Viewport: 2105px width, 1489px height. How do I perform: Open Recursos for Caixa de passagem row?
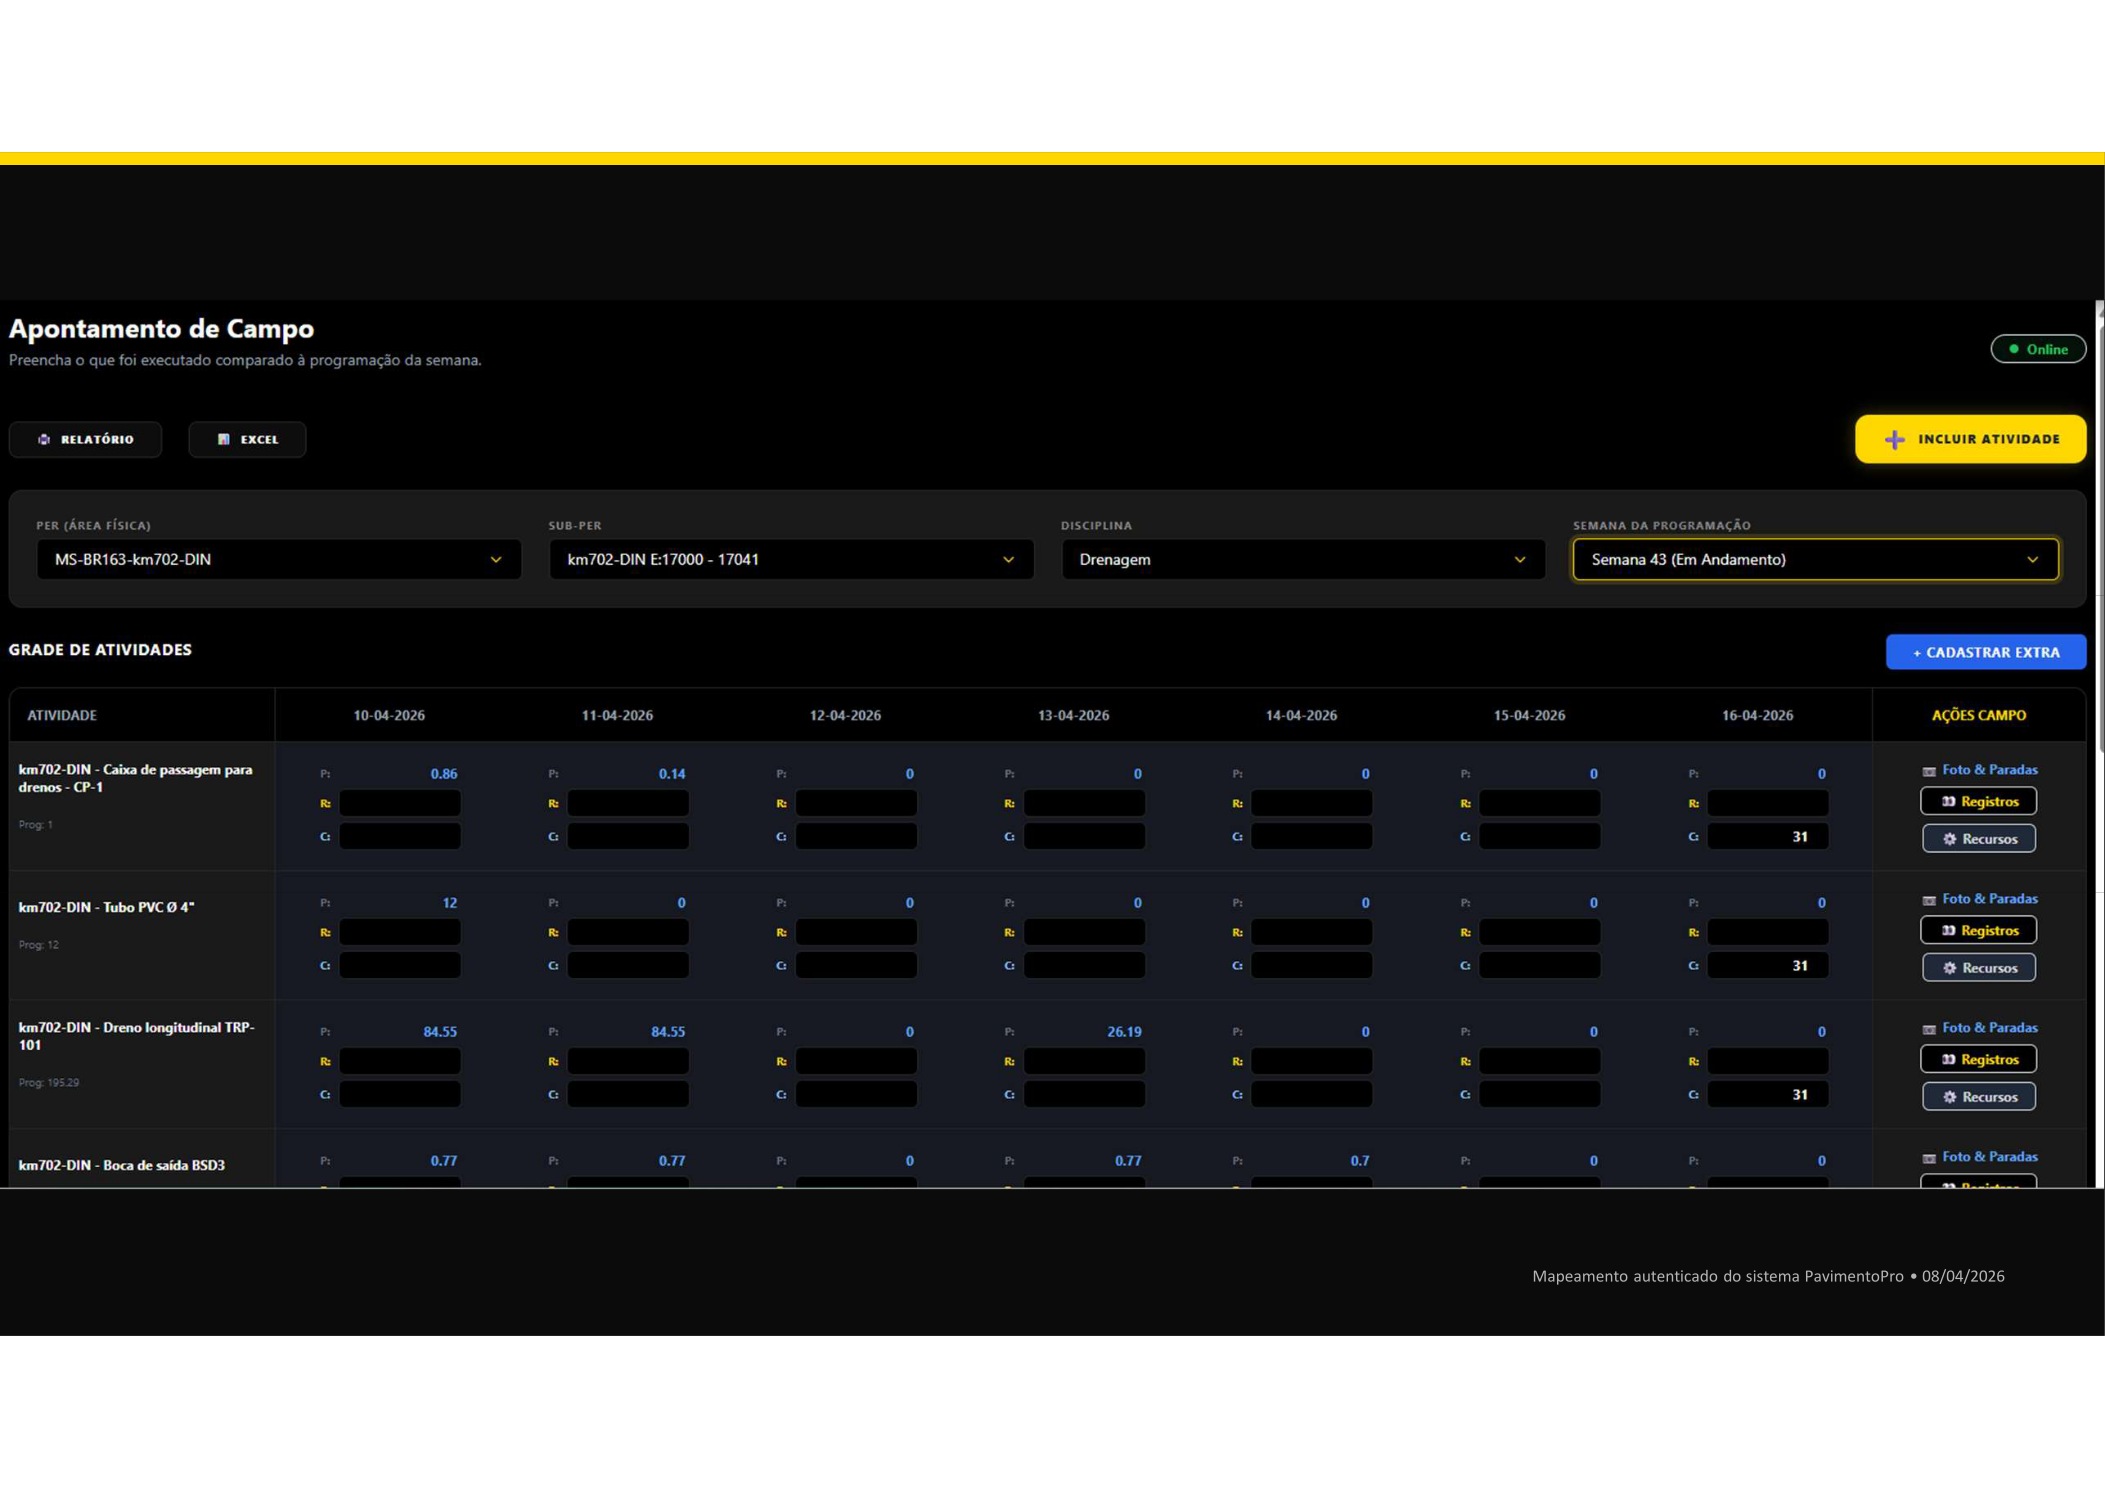click(x=1978, y=839)
